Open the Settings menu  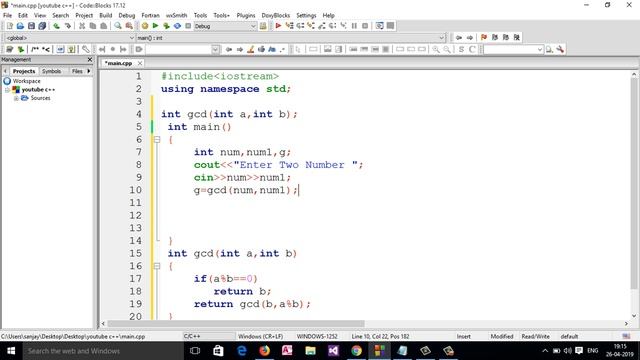coord(306,15)
